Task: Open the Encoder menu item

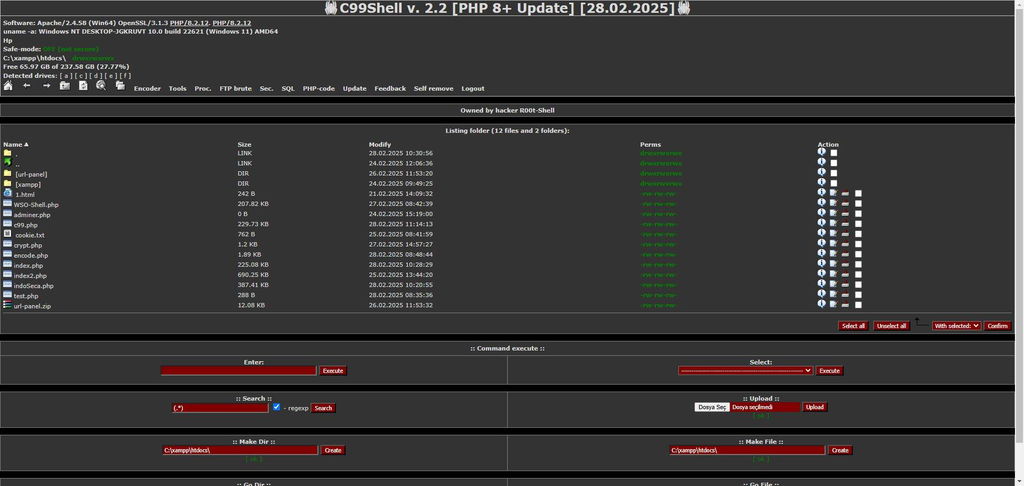Action: coord(147,88)
